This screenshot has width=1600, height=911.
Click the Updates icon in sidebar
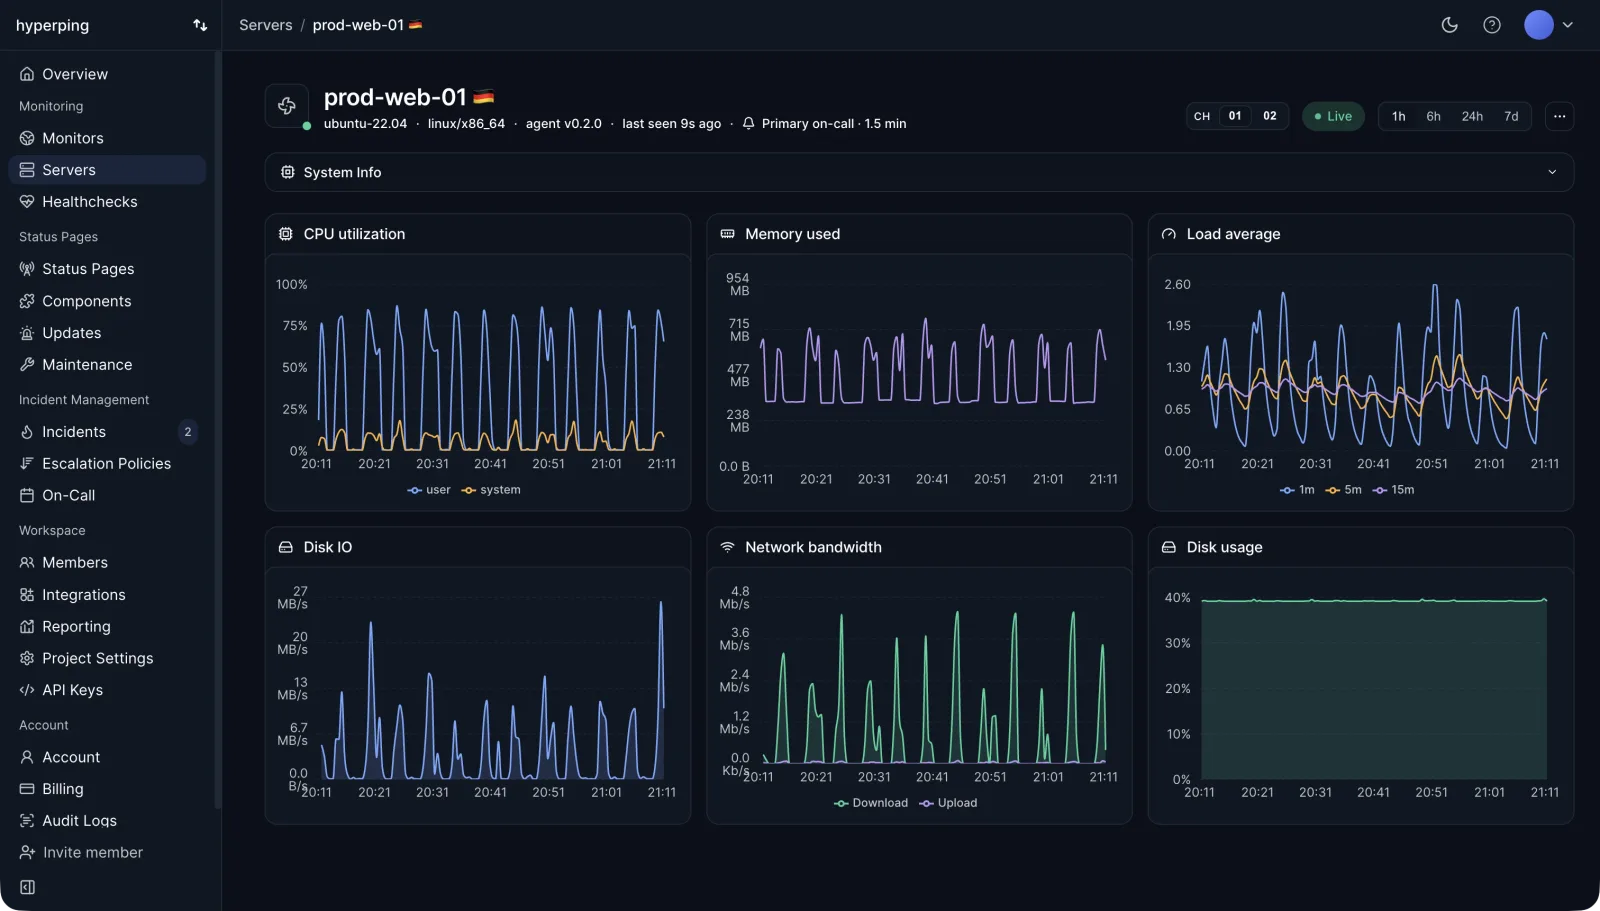(27, 333)
